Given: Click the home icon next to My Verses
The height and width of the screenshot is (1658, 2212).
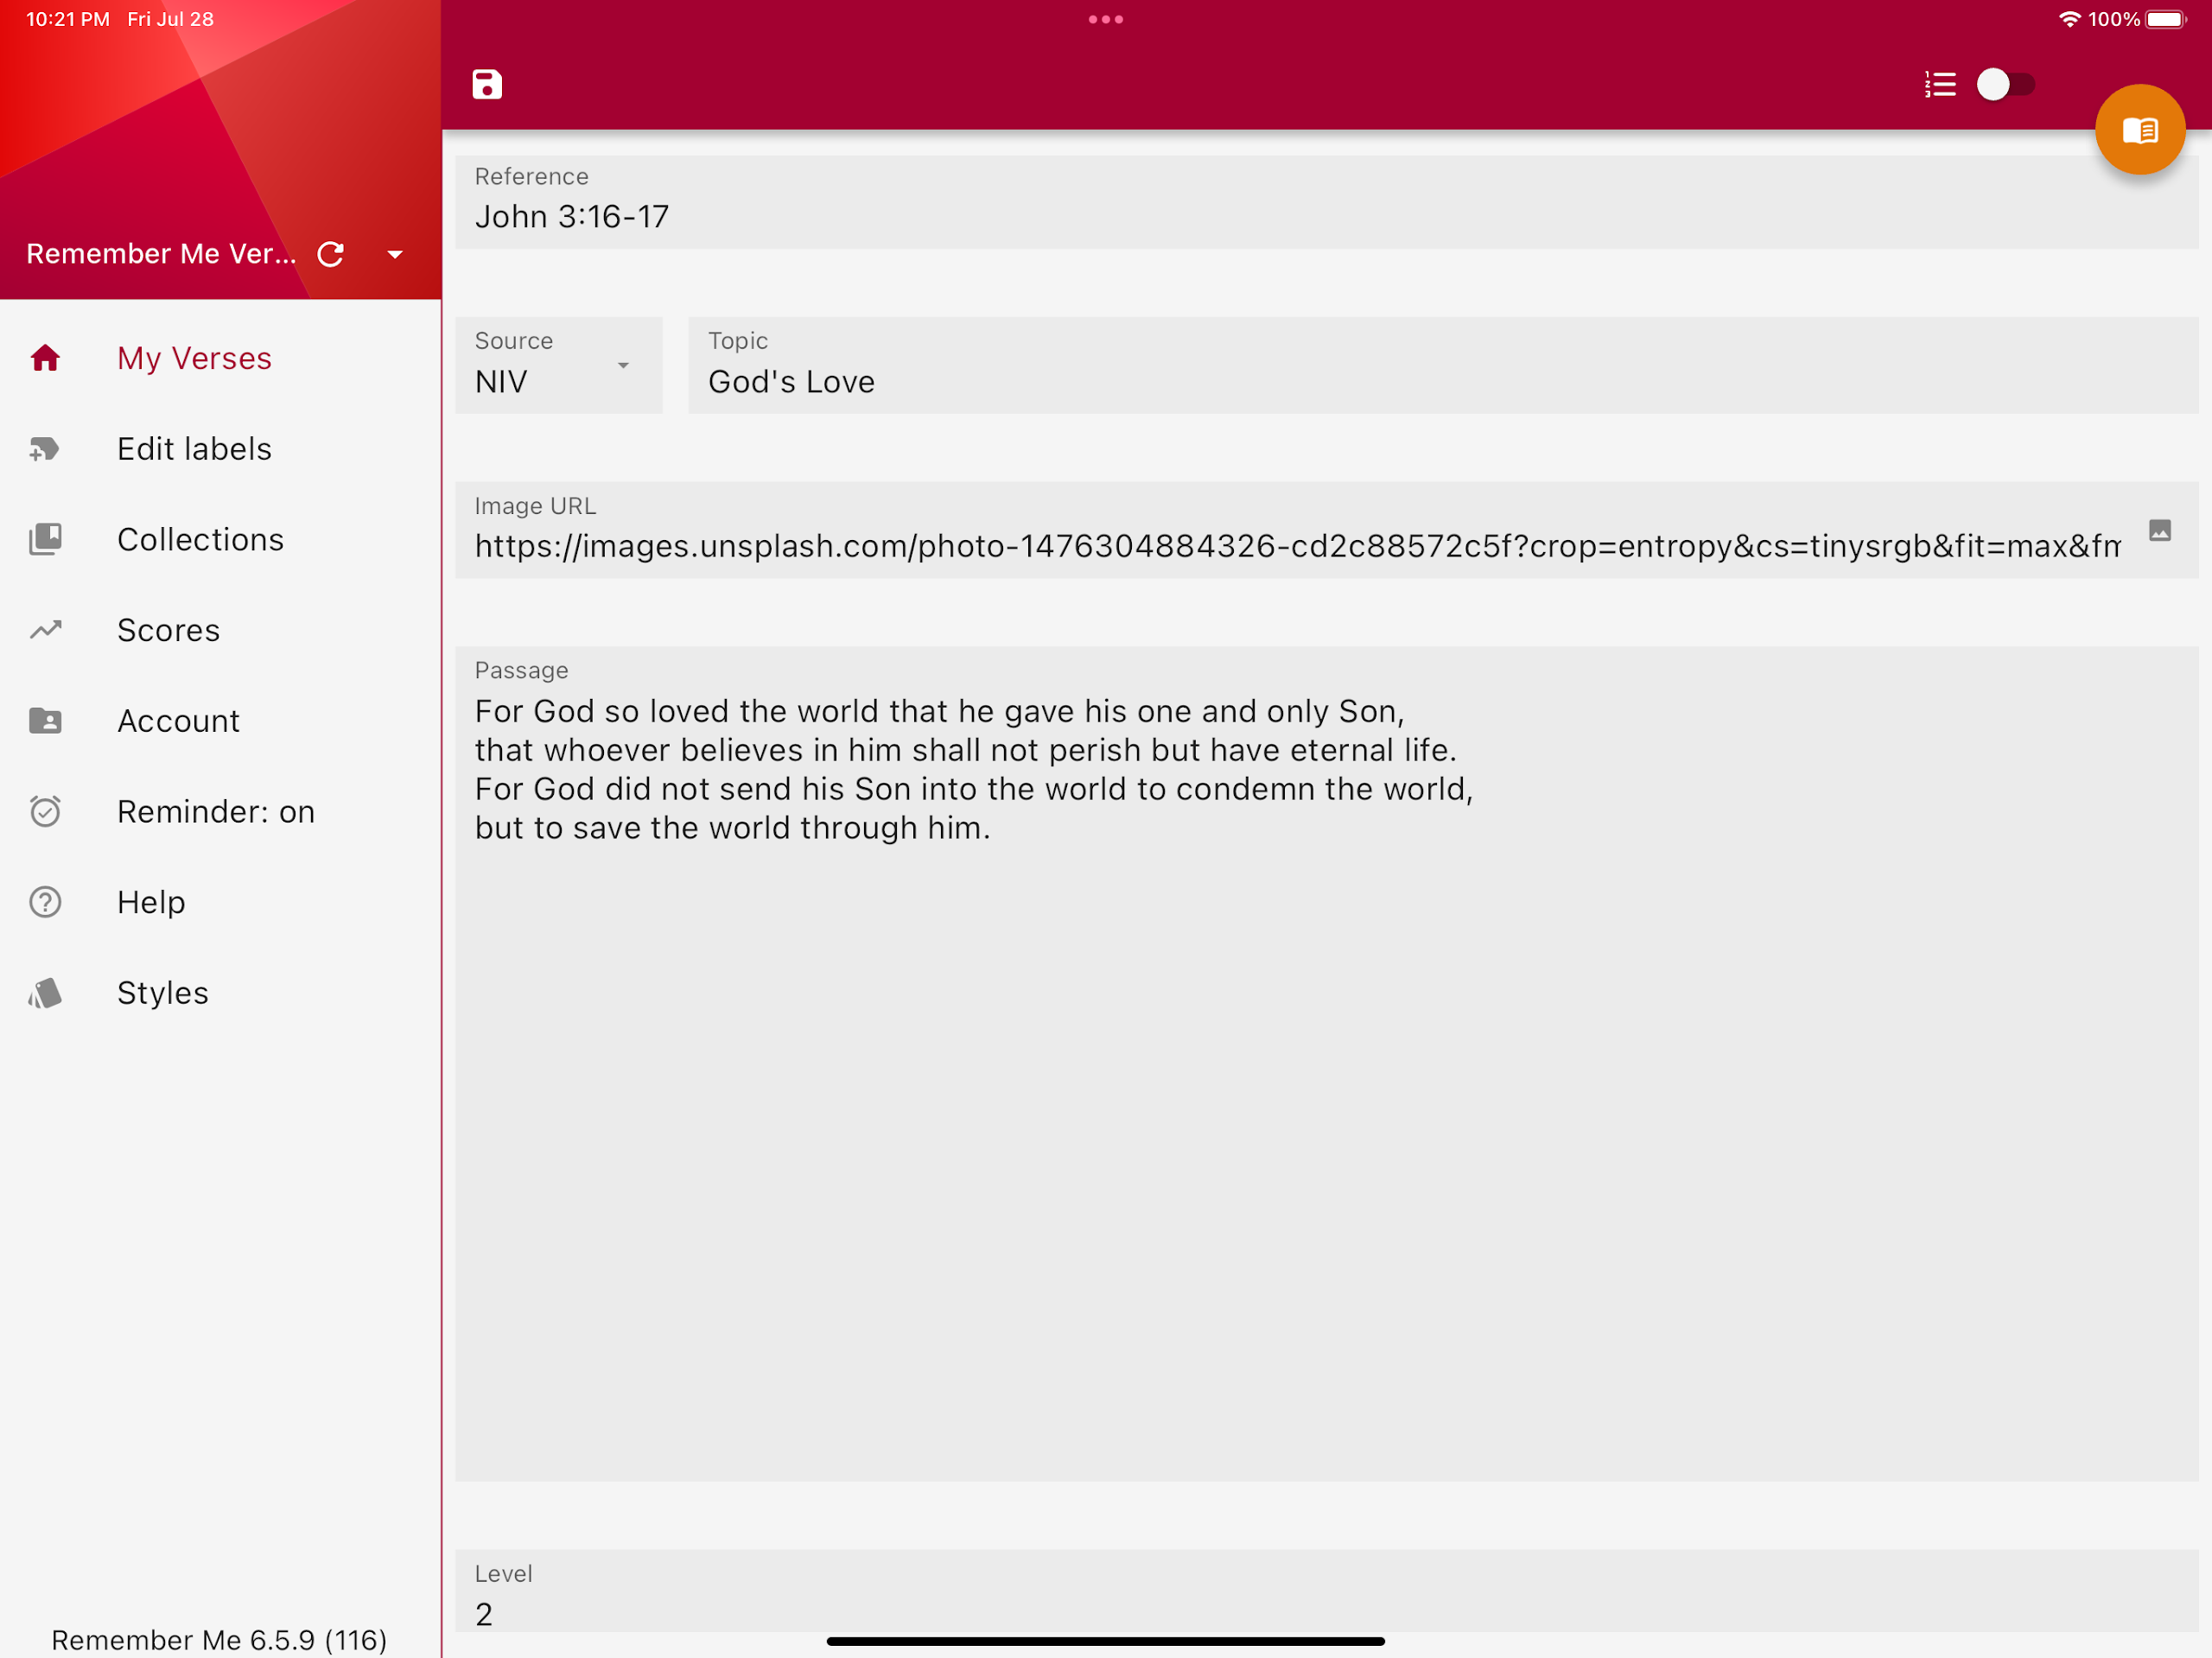Looking at the screenshot, I should pos(46,358).
